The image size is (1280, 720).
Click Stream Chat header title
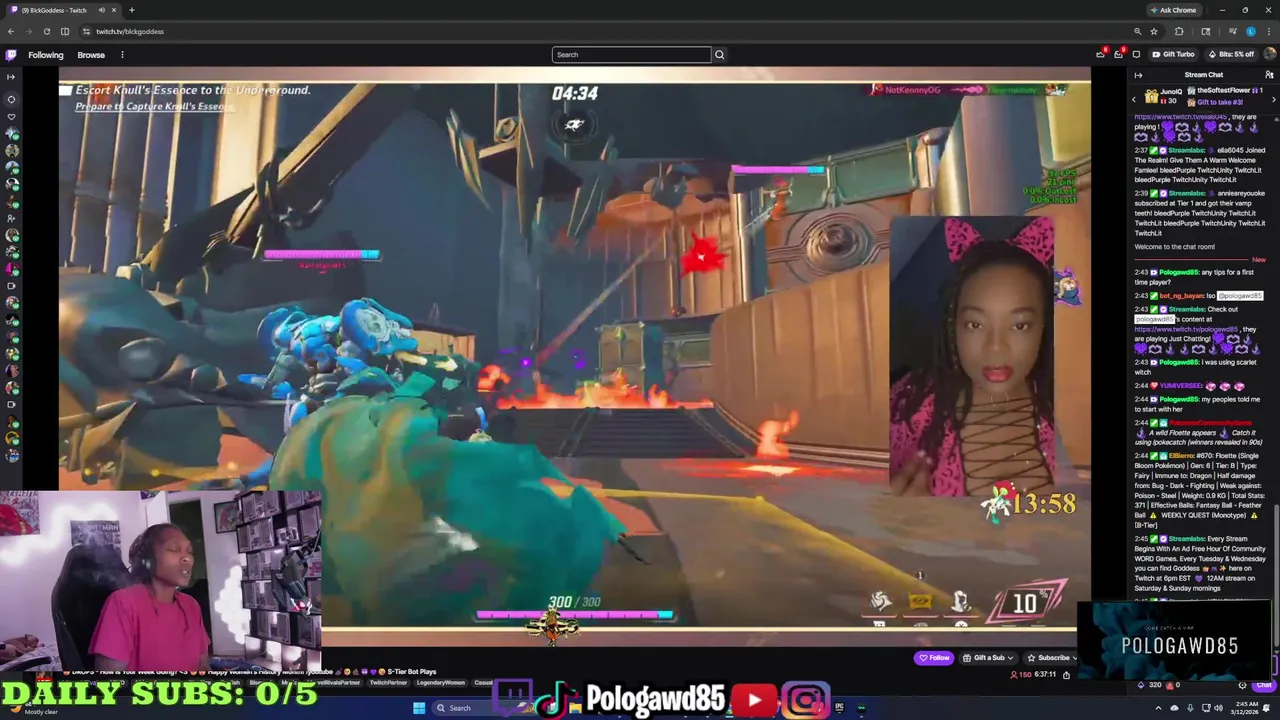tap(1203, 75)
